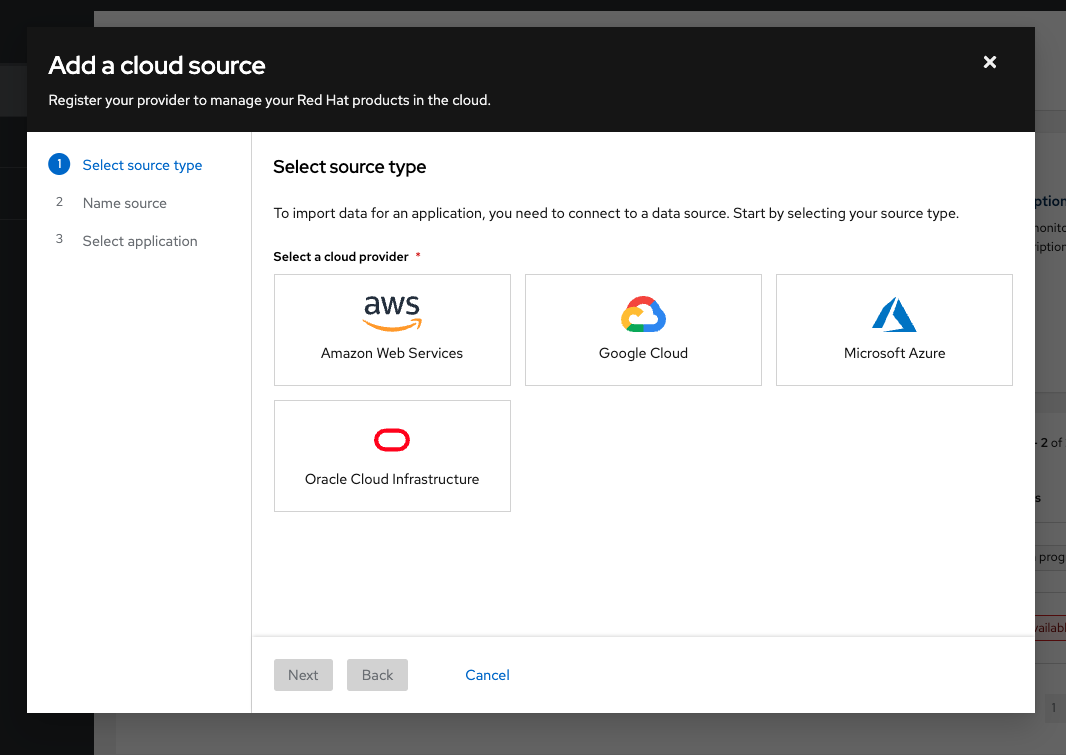Click the blue step 1 number badge
Screen dimensions: 1066x755
click(59, 165)
